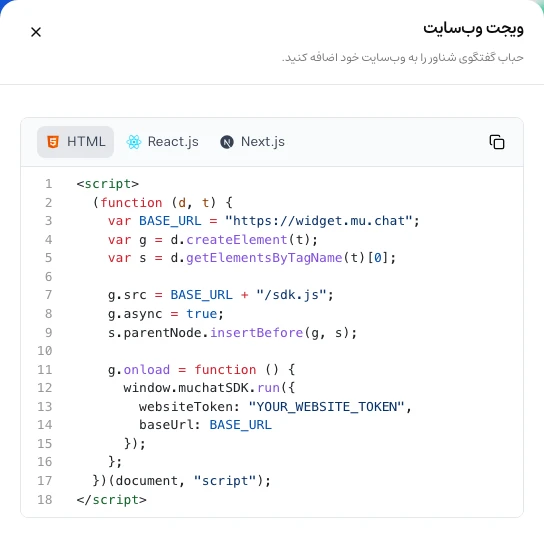Click the Persian subtitle description text

click(x=403, y=58)
